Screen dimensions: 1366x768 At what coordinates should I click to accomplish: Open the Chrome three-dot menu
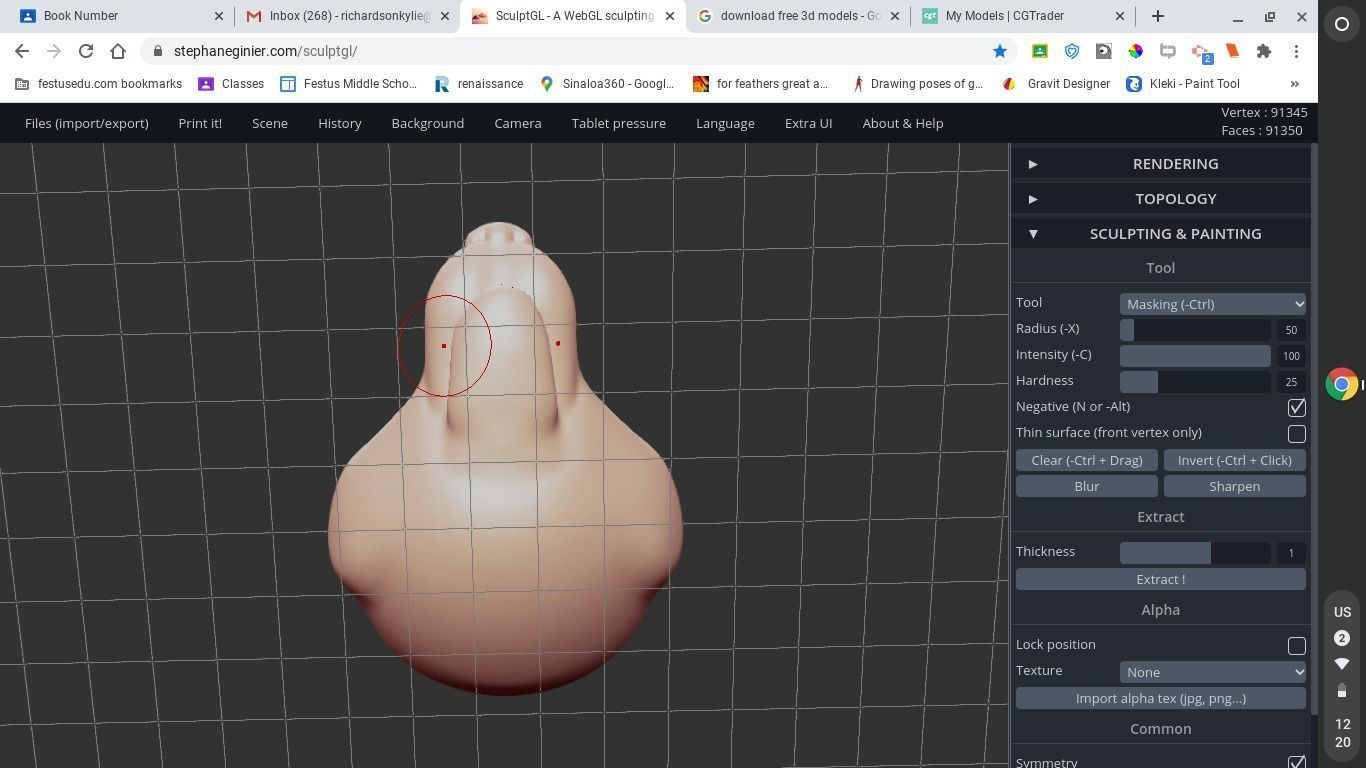tap(1296, 51)
